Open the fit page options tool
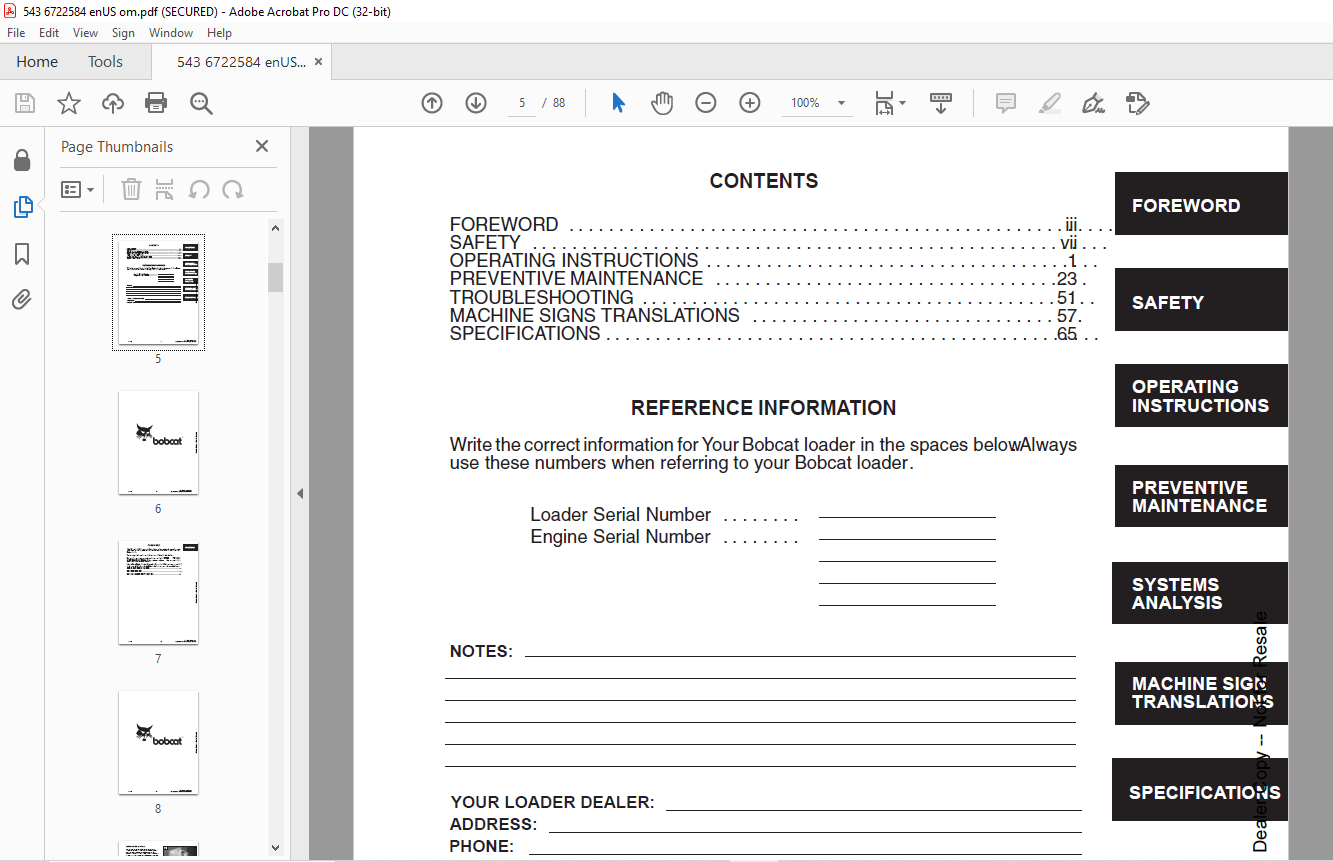The width and height of the screenshot is (1333, 862). (889, 103)
